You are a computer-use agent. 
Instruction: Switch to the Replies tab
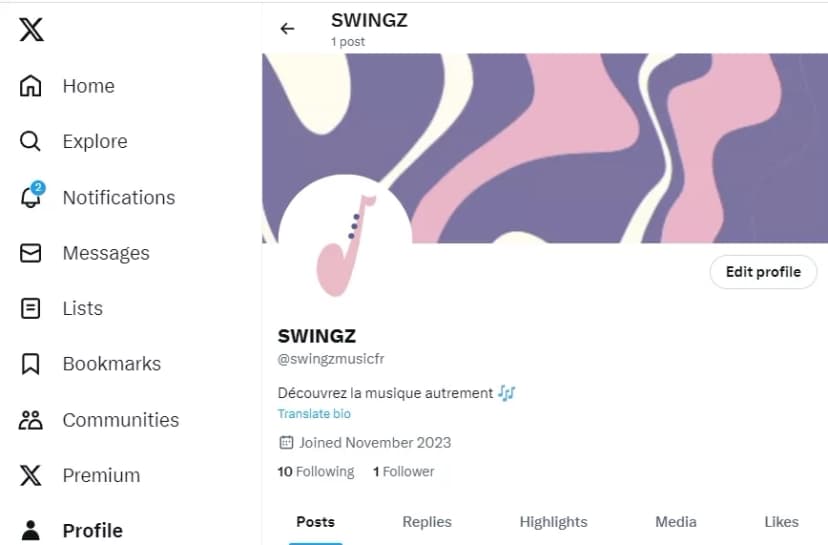(x=427, y=522)
